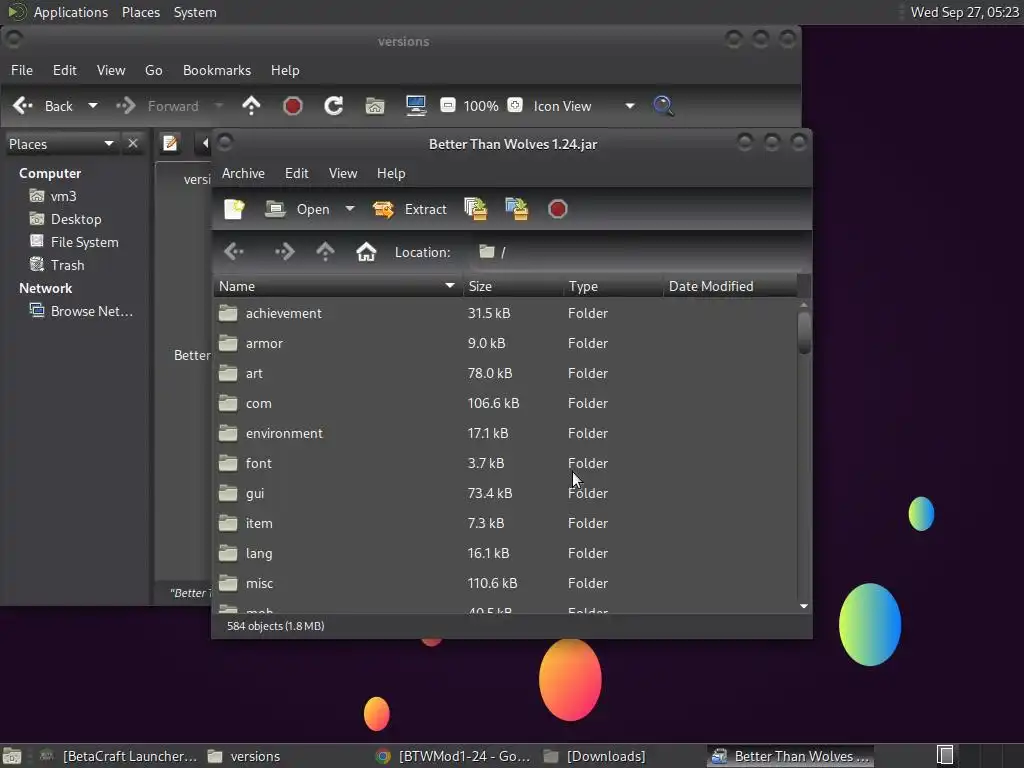The width and height of the screenshot is (1024, 768).
Task: Expand the Open recent archives dropdown arrow
Action: click(350, 209)
